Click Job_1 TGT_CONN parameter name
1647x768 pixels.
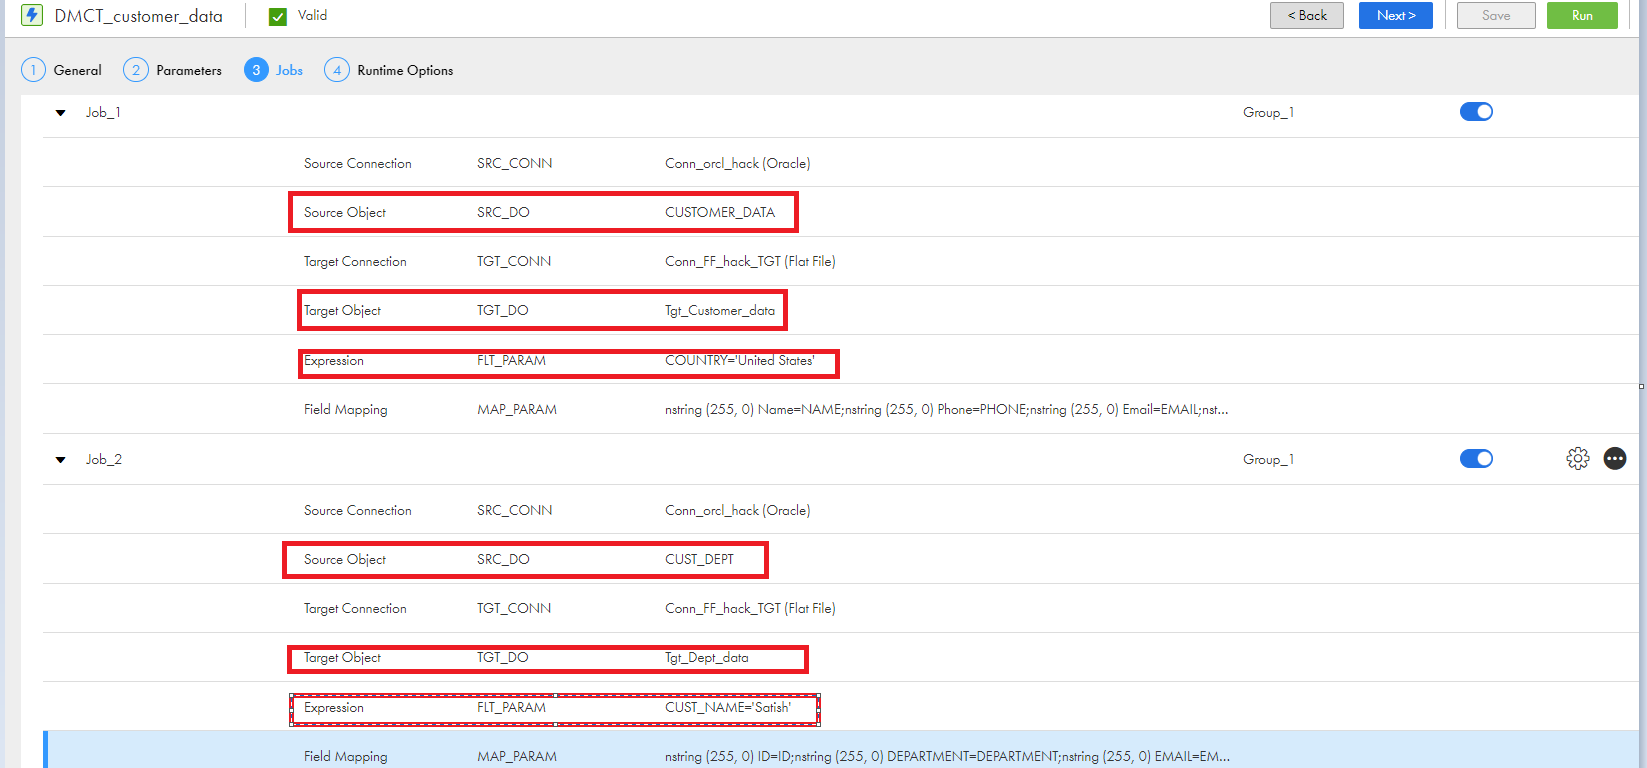[x=514, y=261]
